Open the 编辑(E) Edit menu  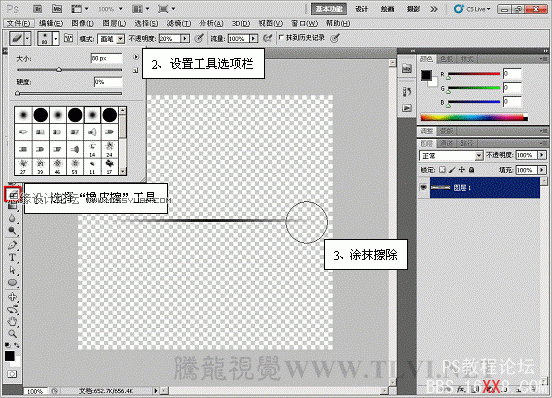coord(51,23)
